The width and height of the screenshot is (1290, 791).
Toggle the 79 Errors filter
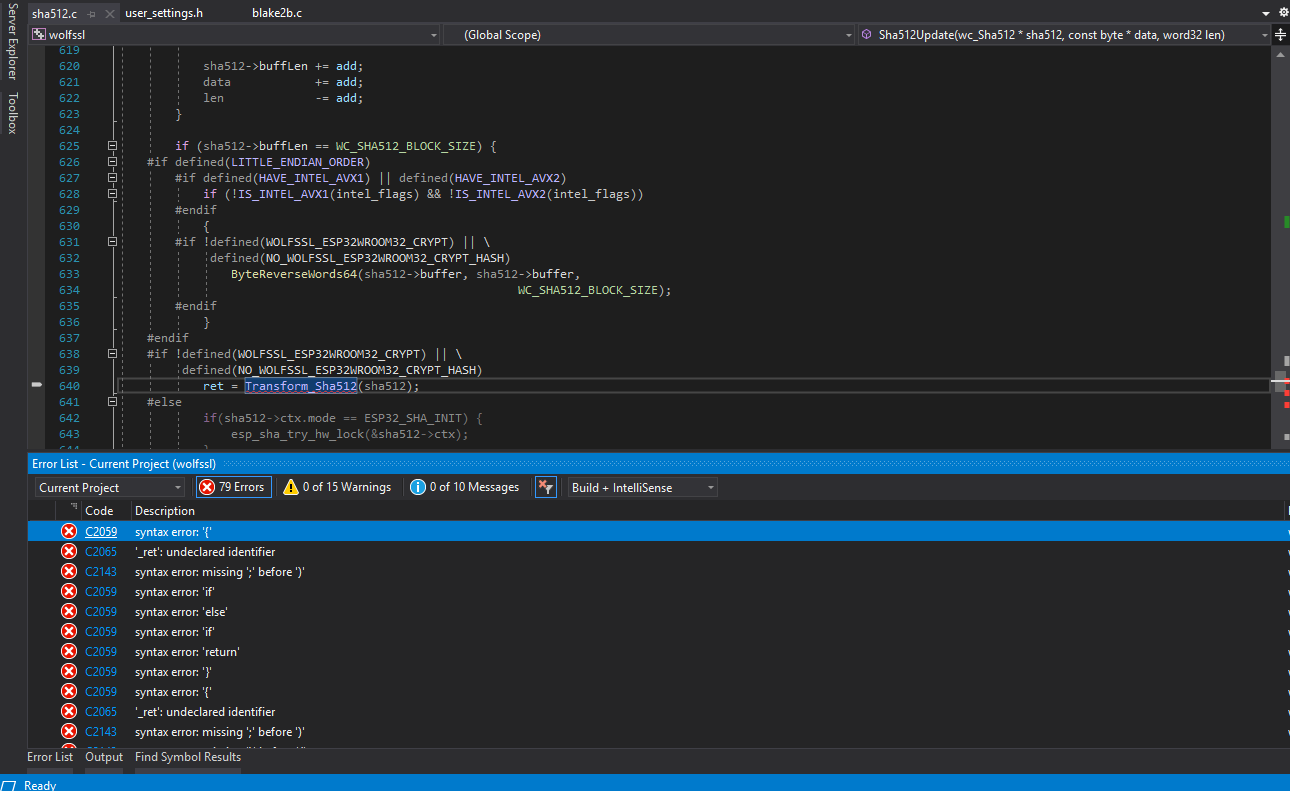pos(233,487)
